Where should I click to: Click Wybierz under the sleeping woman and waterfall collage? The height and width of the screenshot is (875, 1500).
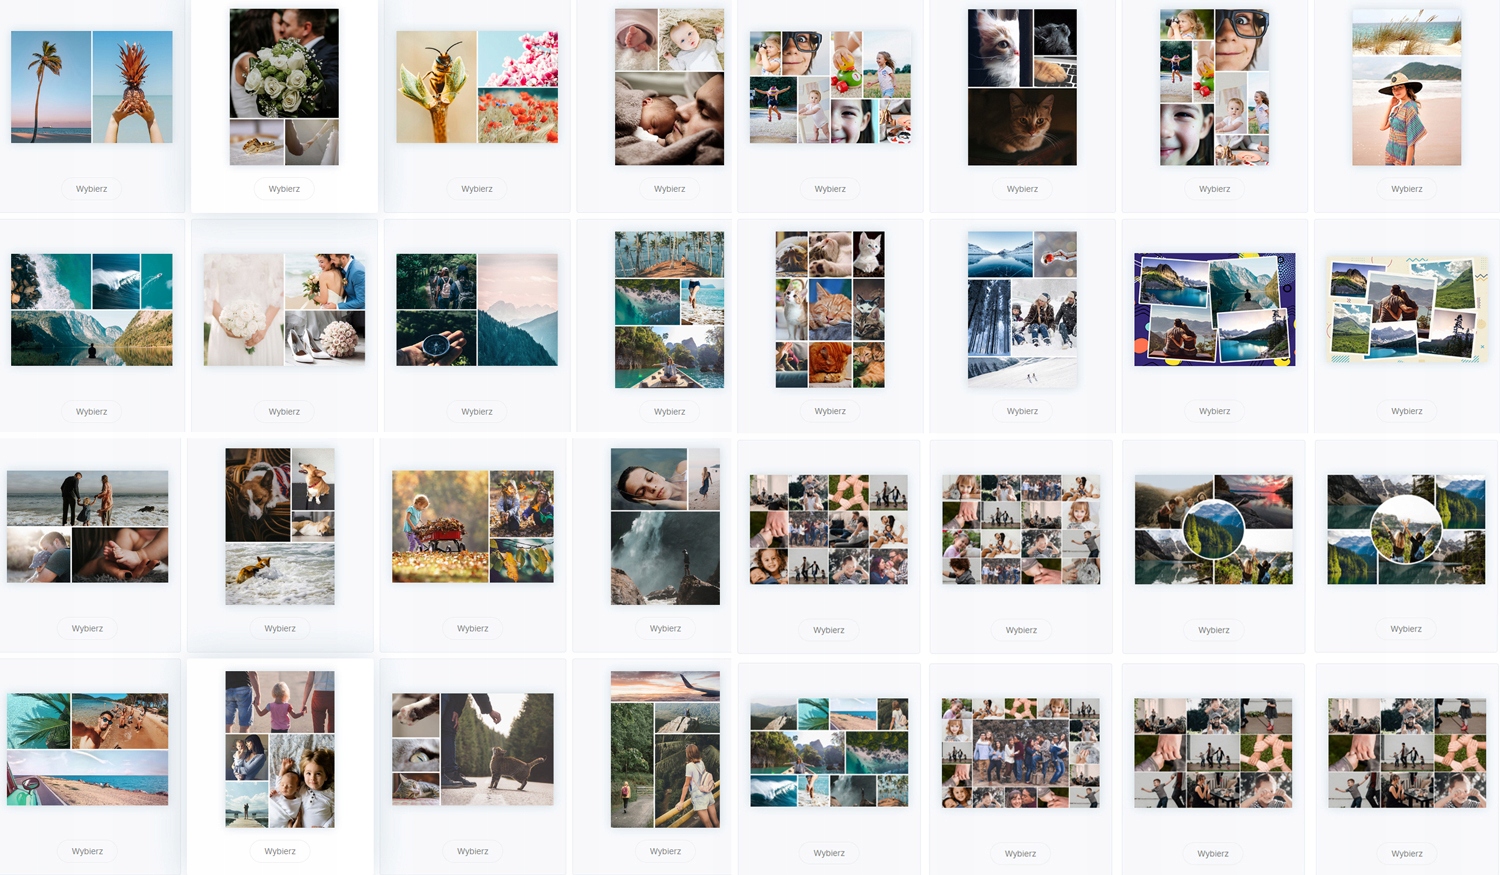click(x=666, y=629)
